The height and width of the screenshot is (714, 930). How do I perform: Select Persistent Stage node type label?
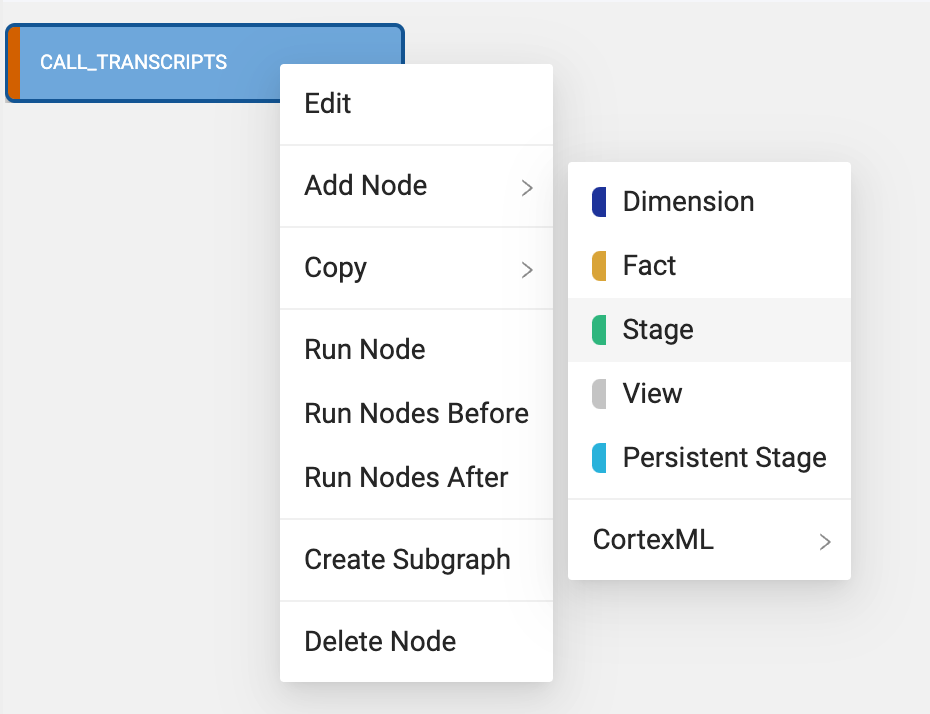coord(724,458)
